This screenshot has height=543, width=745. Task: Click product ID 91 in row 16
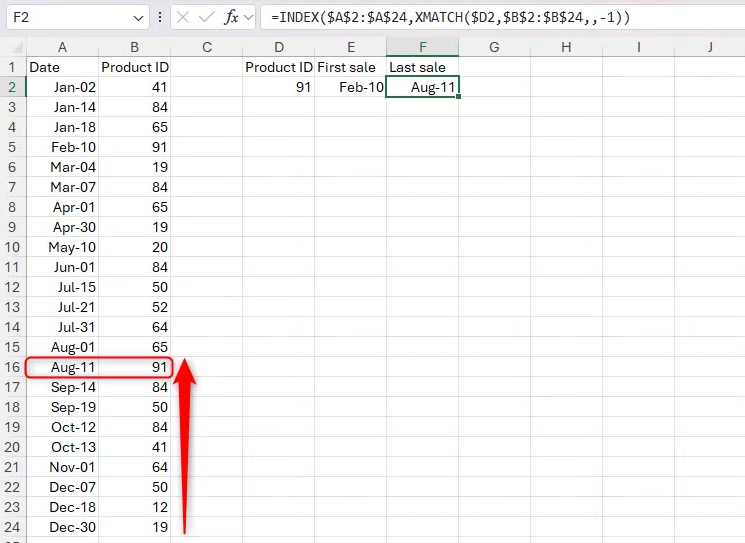[134, 367]
